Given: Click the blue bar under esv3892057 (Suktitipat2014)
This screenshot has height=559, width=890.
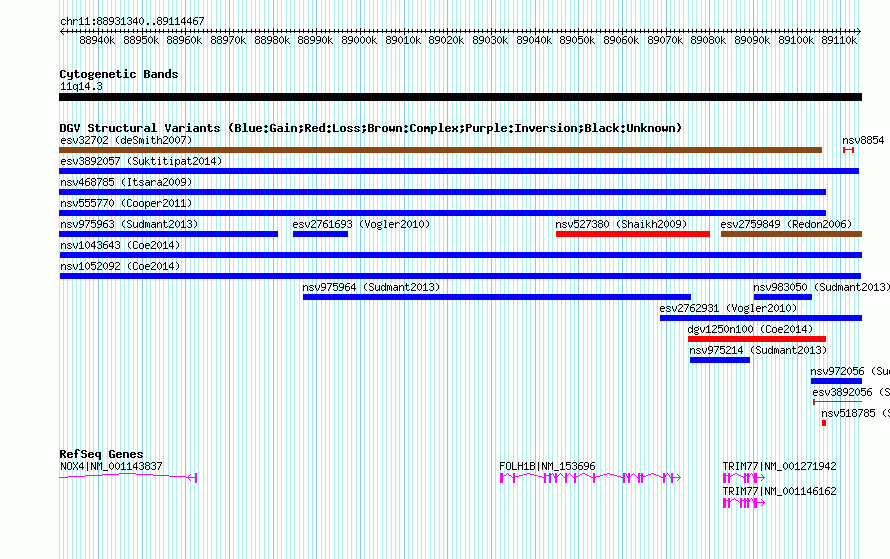Looking at the screenshot, I should [459, 171].
